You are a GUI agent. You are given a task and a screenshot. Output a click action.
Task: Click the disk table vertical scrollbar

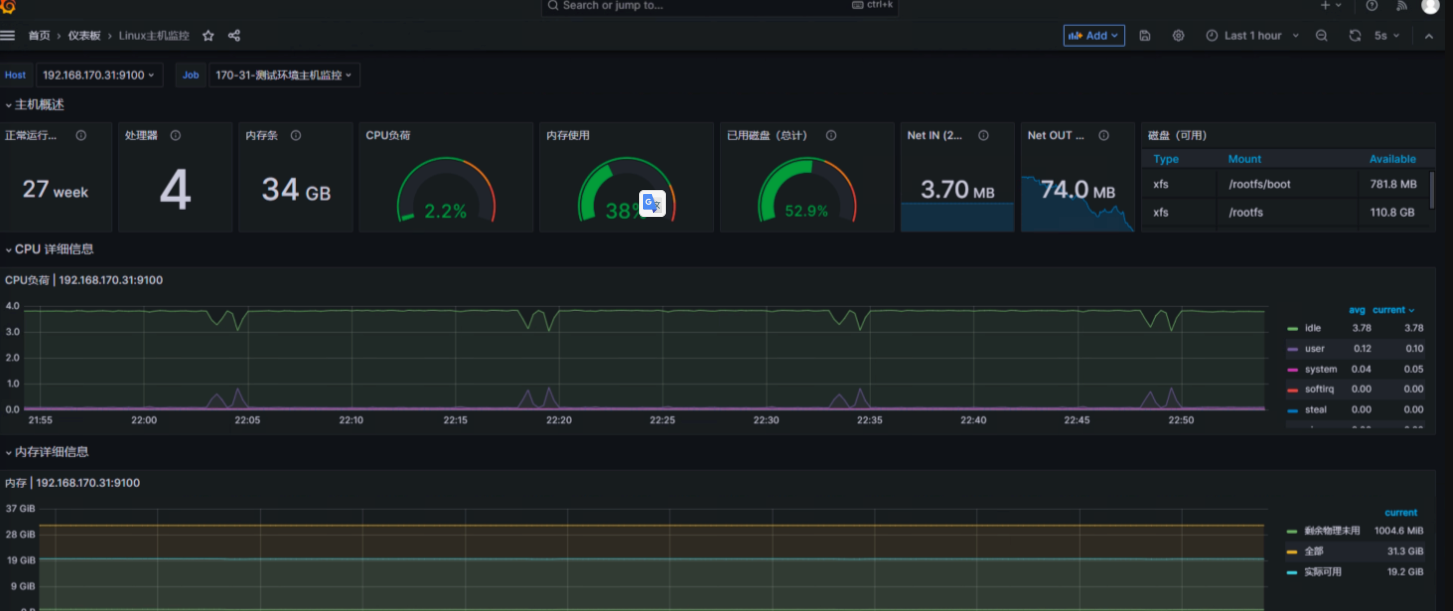(x=1432, y=190)
